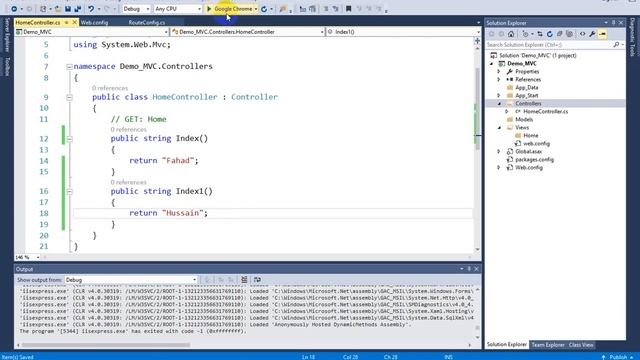Expand the Global.asax node
This screenshot has height=360, width=640.
498,151
